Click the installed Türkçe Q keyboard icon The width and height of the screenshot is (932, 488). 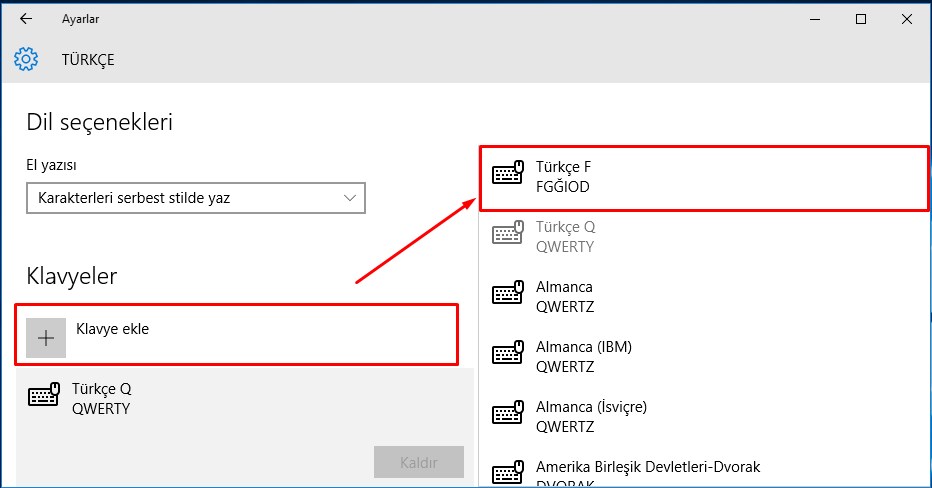[44, 397]
